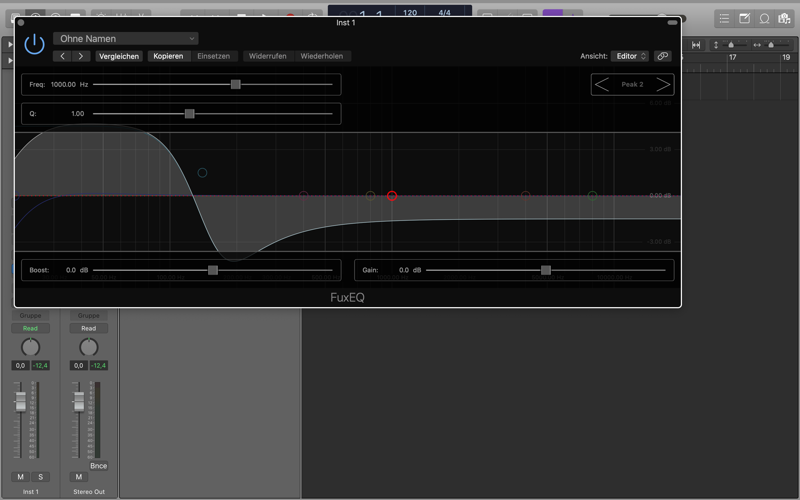Click the bright red EQ band node

(392, 196)
